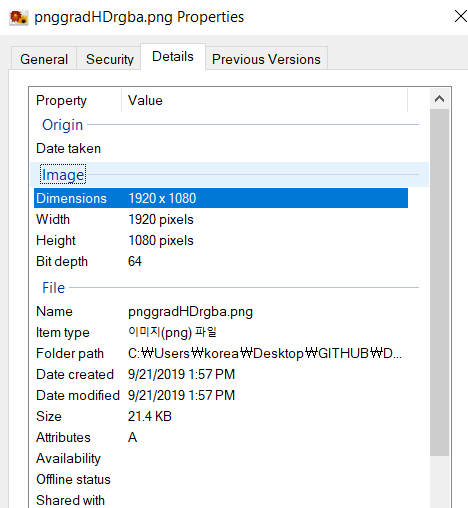The width and height of the screenshot is (468, 508).
Task: Click the Attributes value A
Action: [x=133, y=437]
